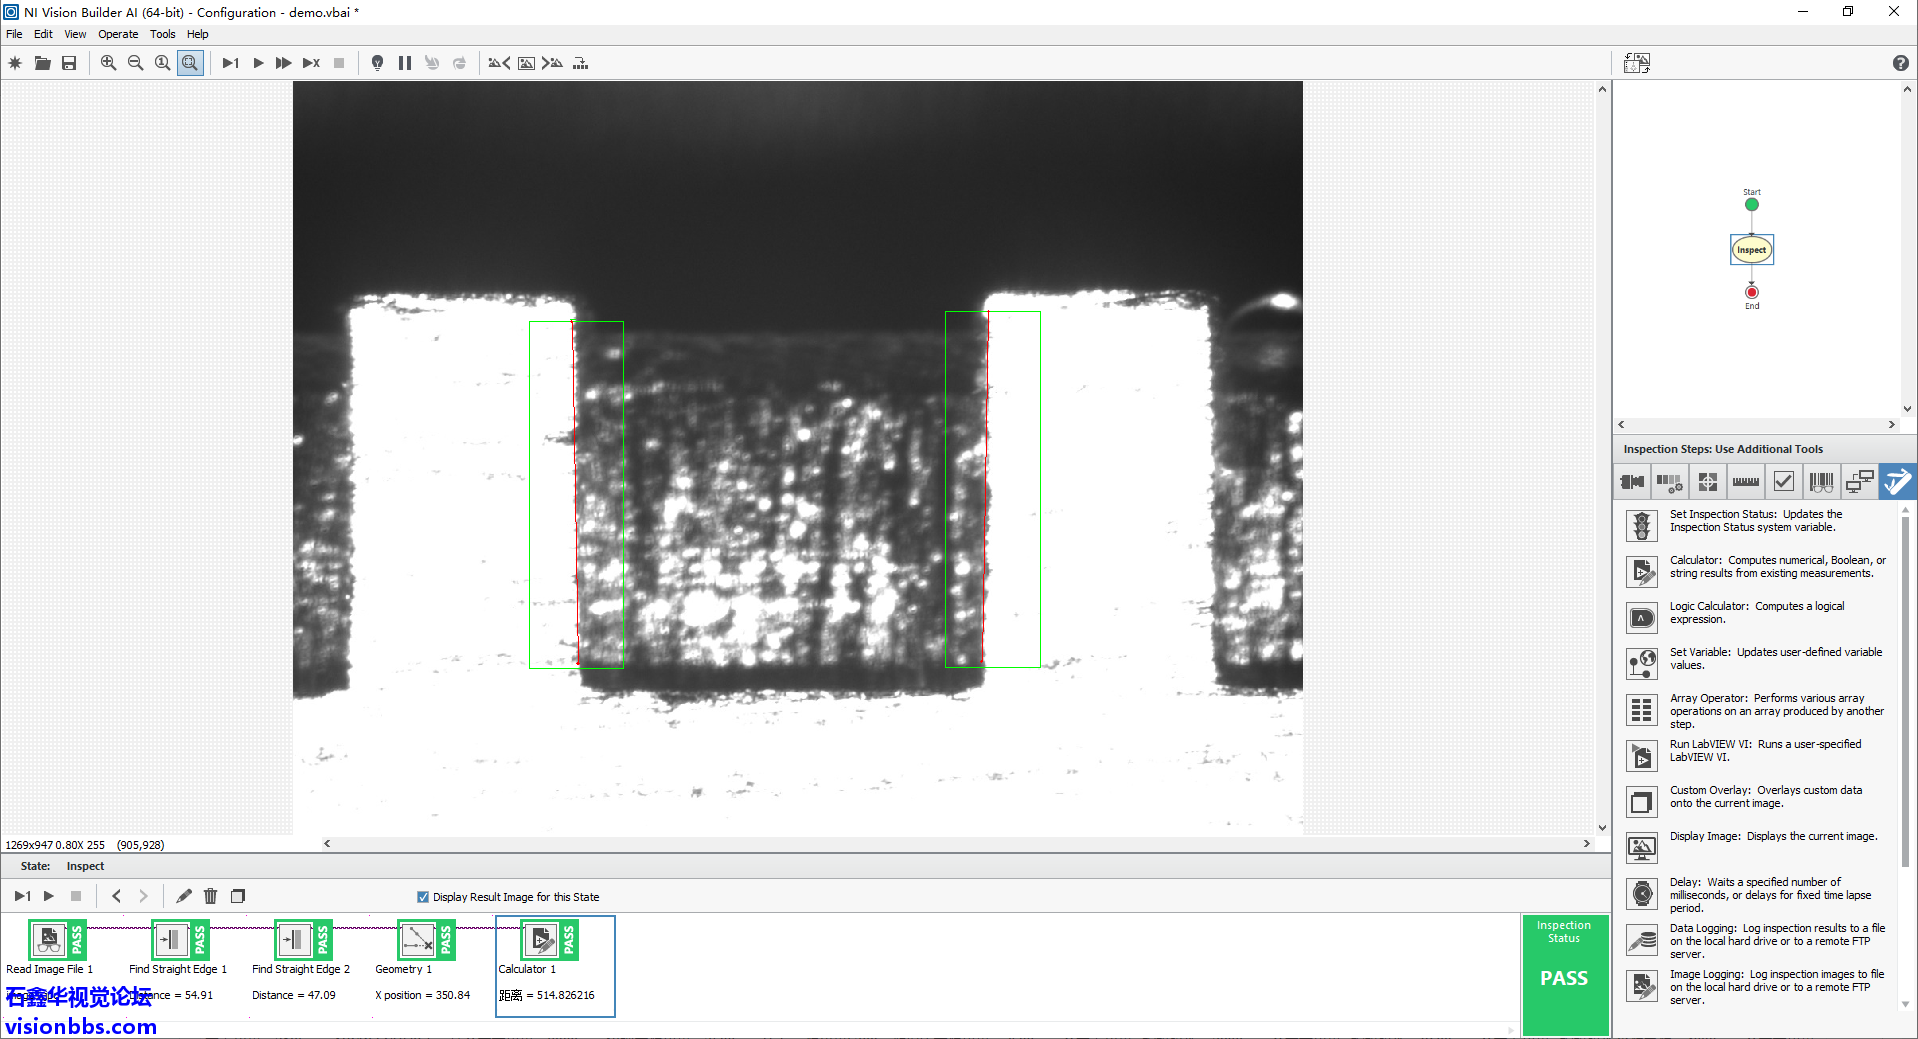Select the Identify Parts barcode tab

1821,482
